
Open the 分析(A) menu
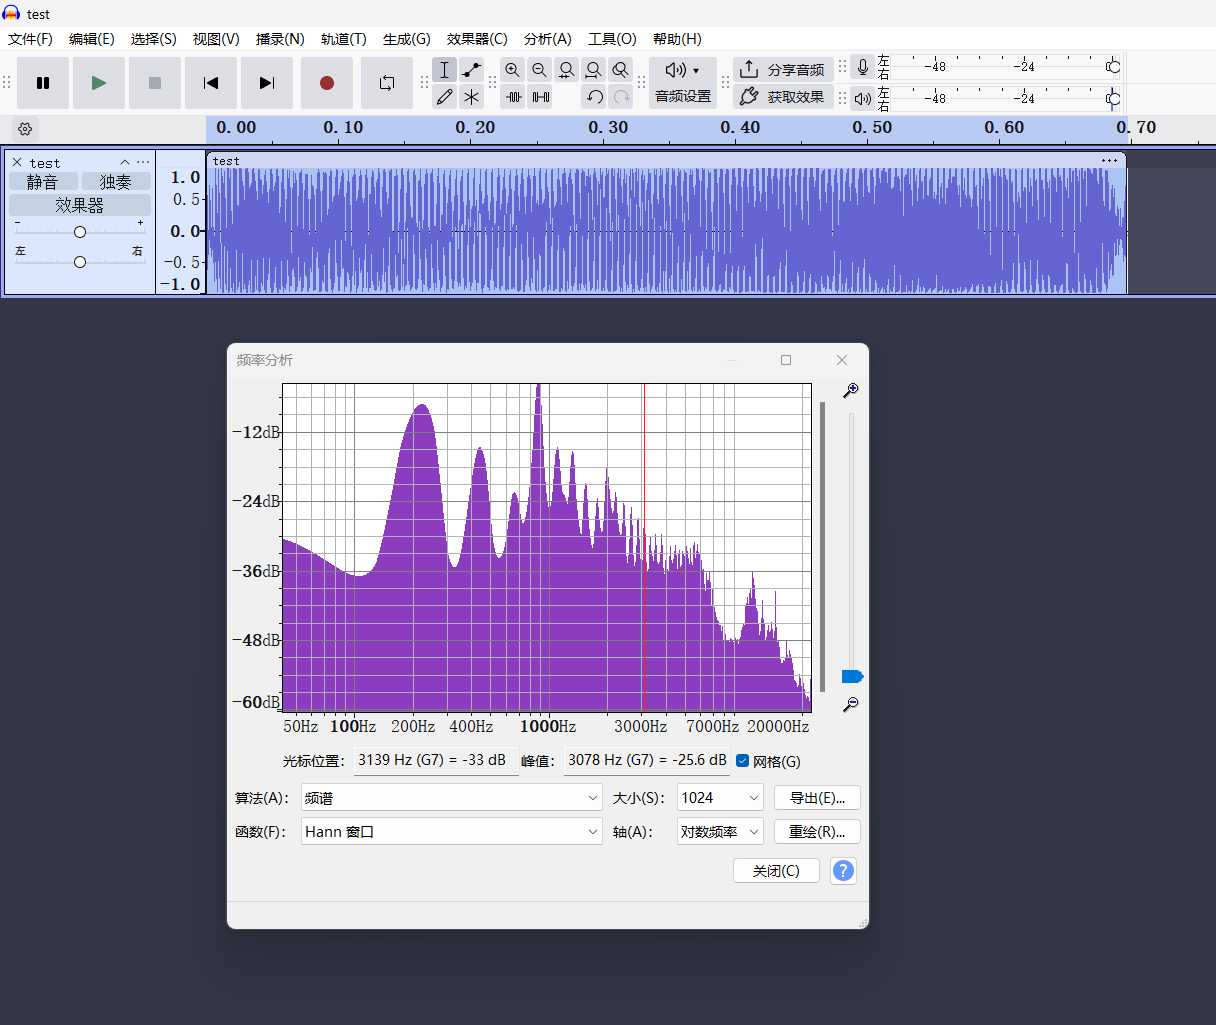click(x=547, y=39)
